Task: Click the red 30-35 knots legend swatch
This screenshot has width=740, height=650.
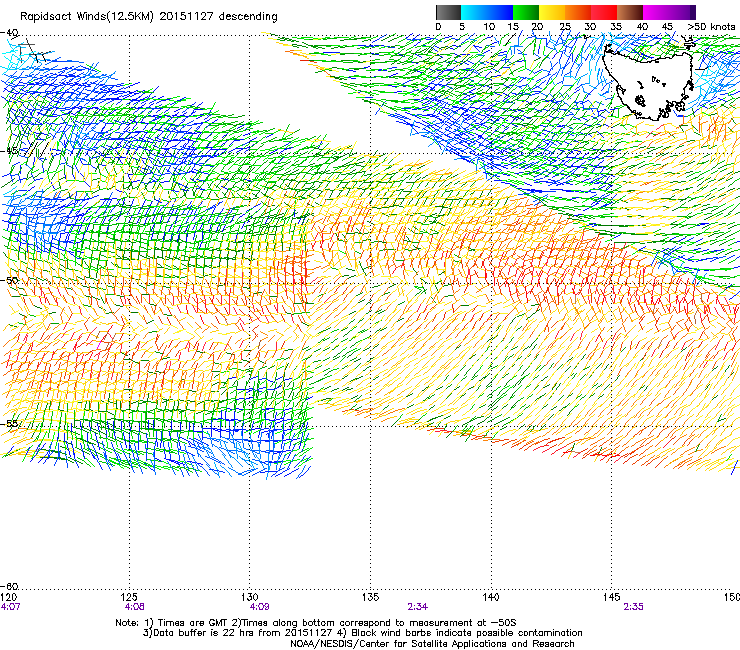Action: click(604, 12)
